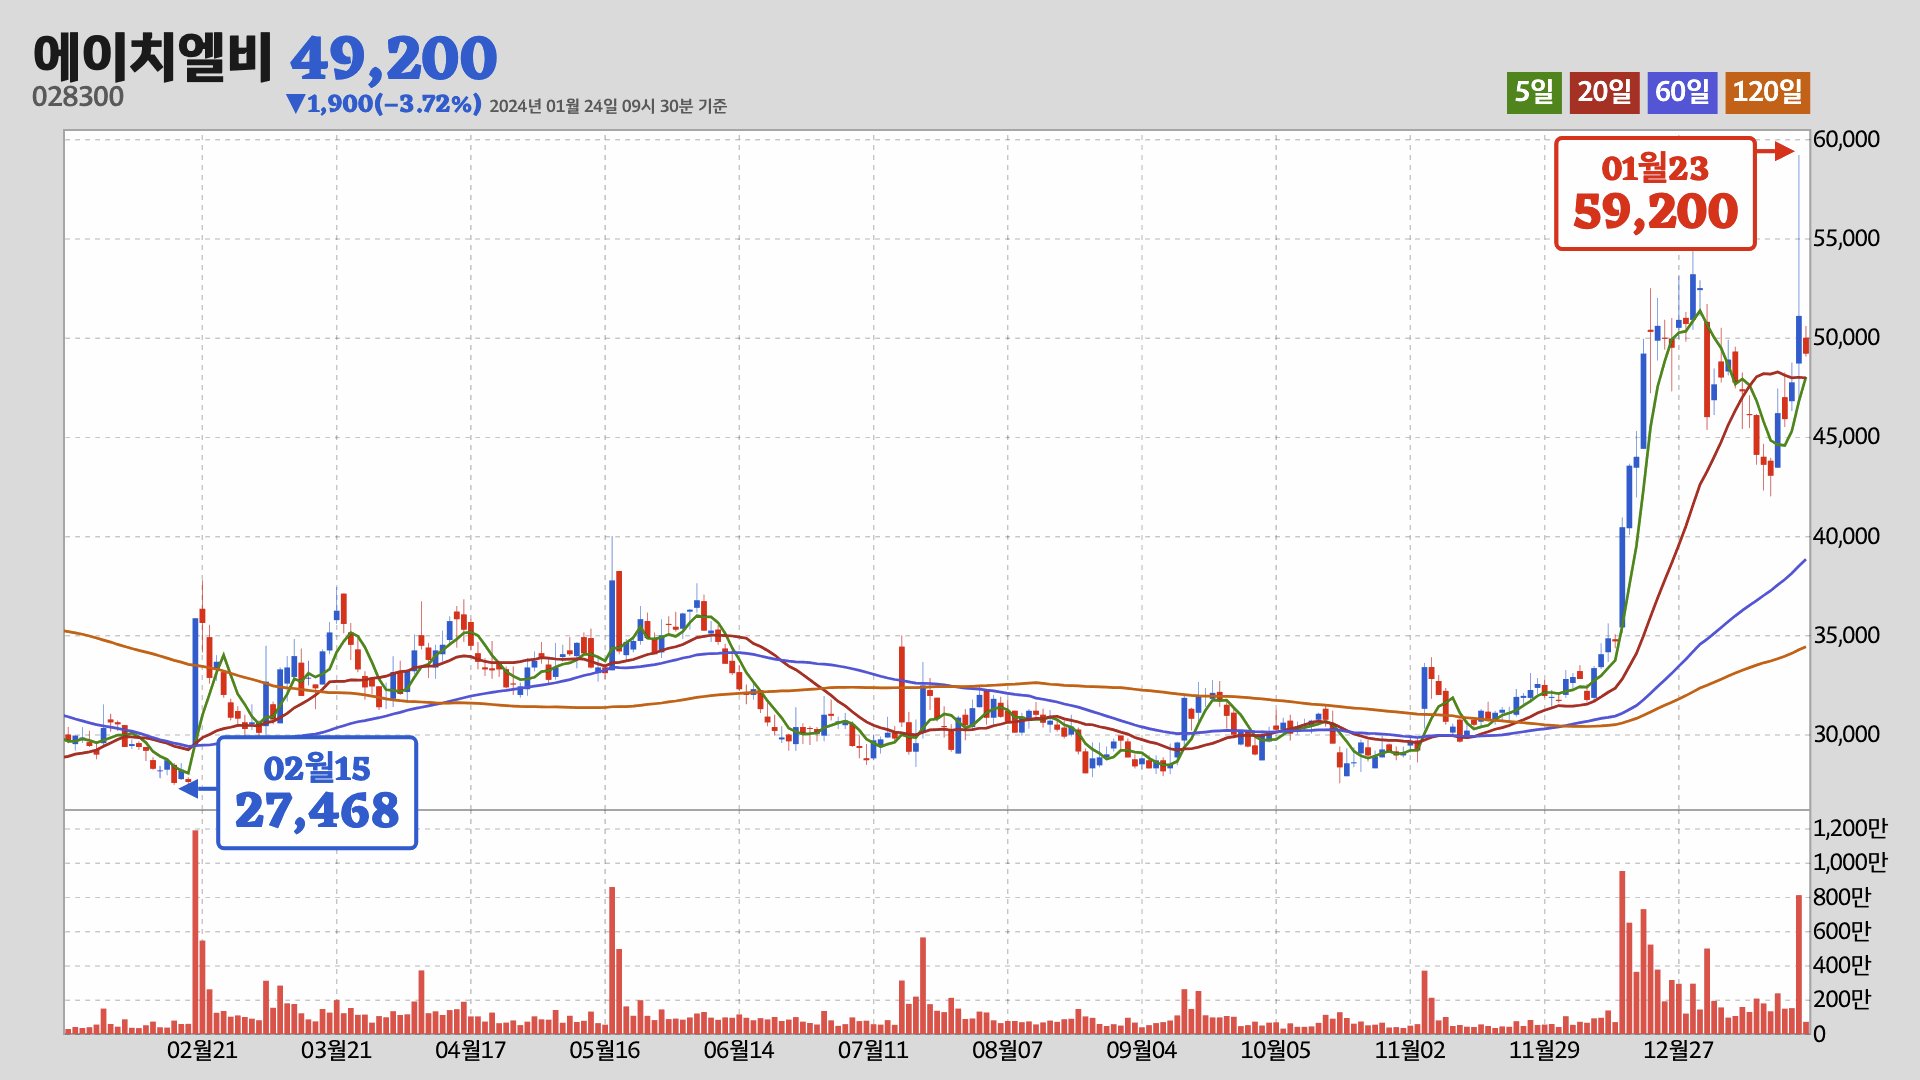This screenshot has height=1080, width=1920.
Task: Click the stock code 028300
Action: click(78, 97)
